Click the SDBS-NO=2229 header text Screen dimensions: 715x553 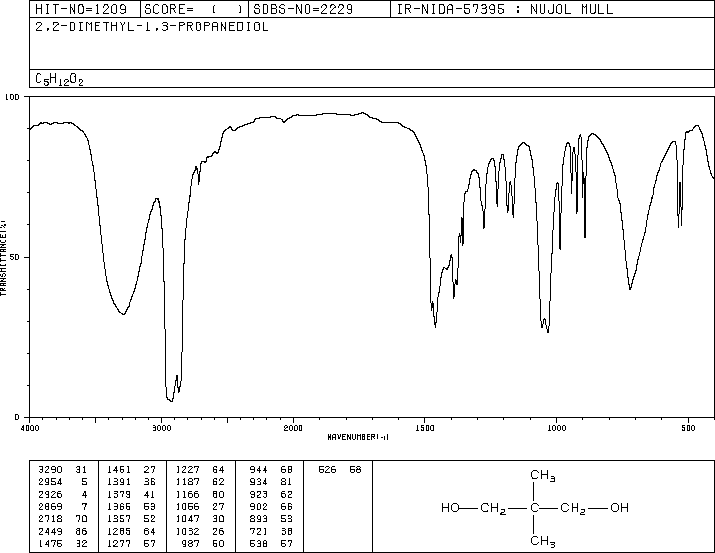(x=303, y=9)
